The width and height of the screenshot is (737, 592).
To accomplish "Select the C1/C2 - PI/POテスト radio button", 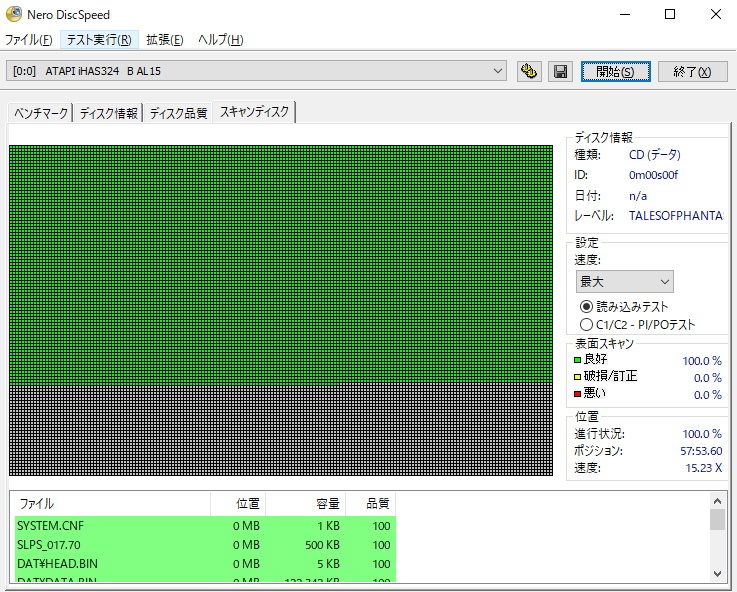I will 586,325.
